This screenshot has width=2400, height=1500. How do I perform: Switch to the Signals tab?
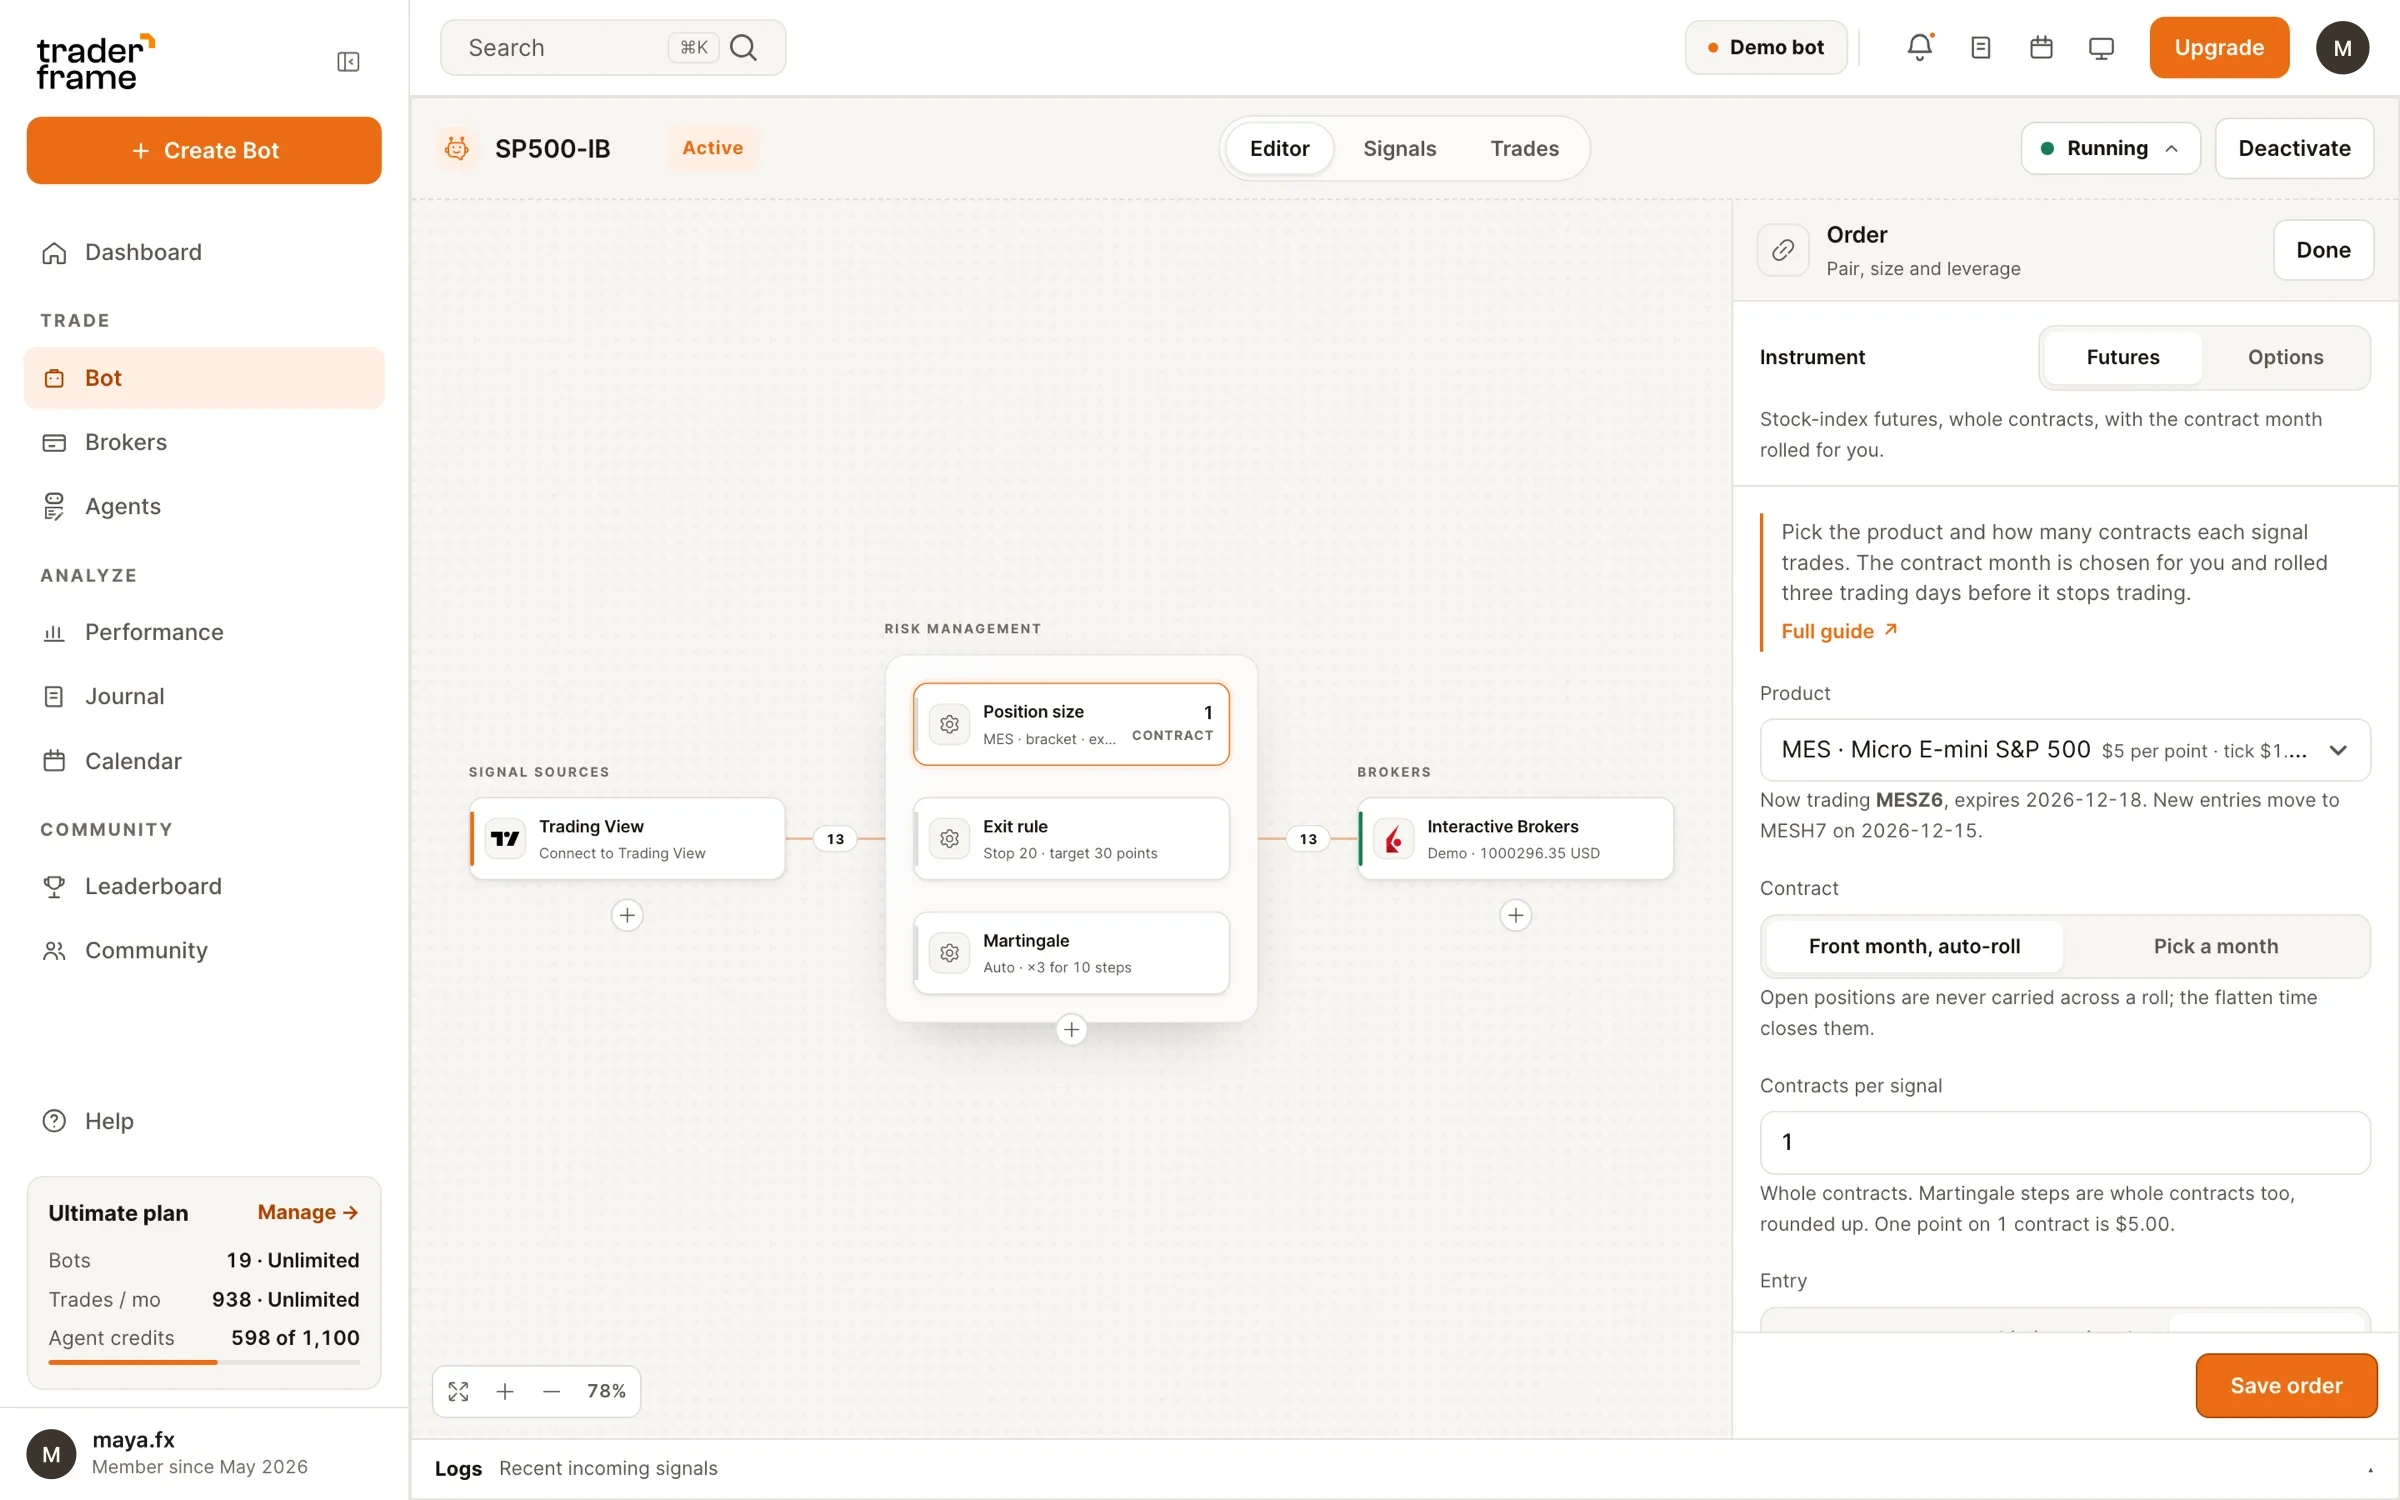[x=1399, y=148]
